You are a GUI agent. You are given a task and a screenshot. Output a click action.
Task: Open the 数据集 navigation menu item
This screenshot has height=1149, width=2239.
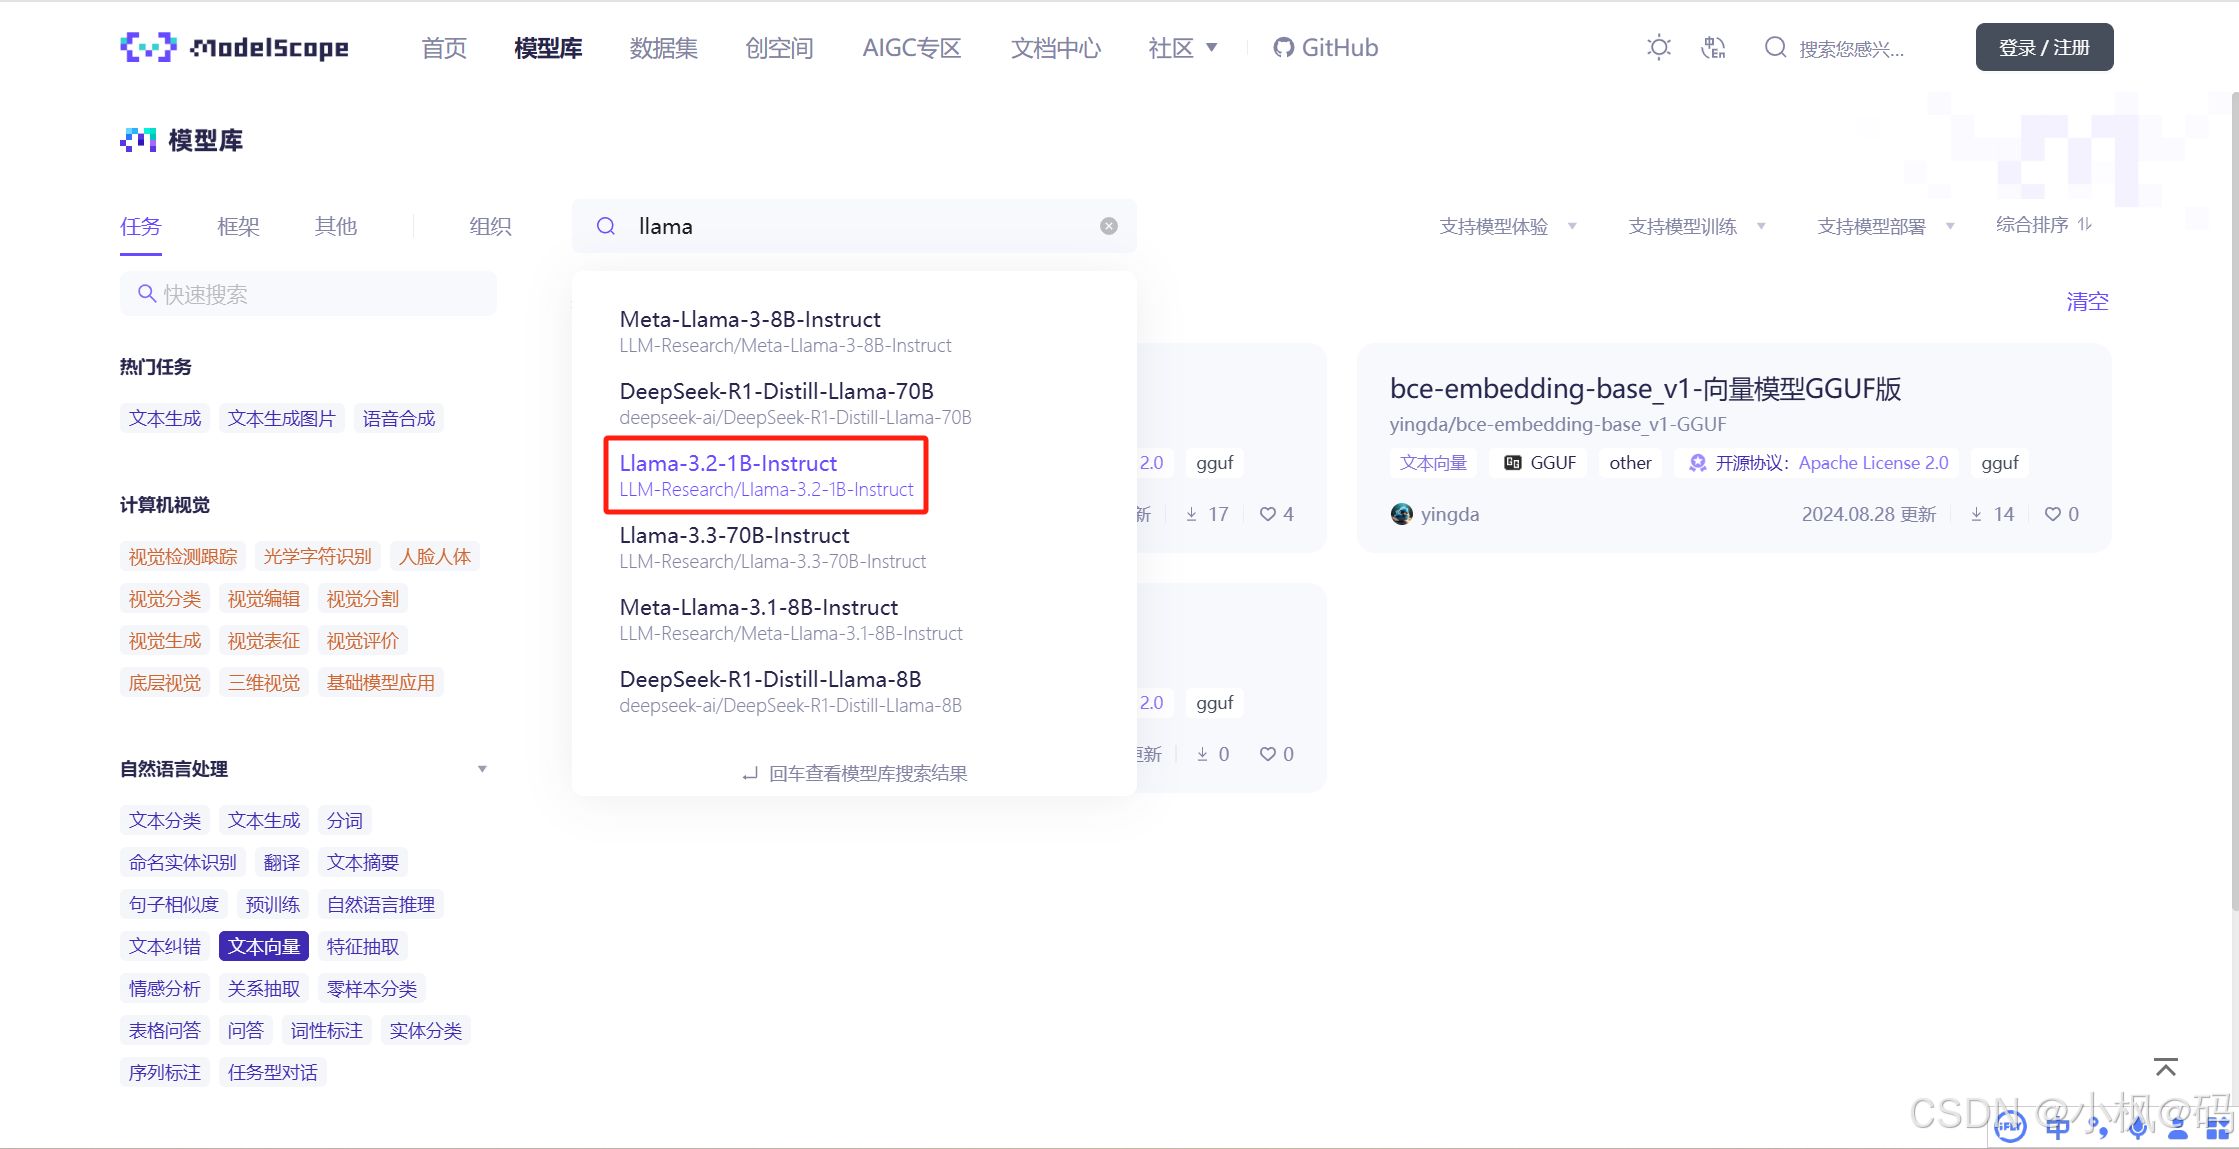(663, 47)
